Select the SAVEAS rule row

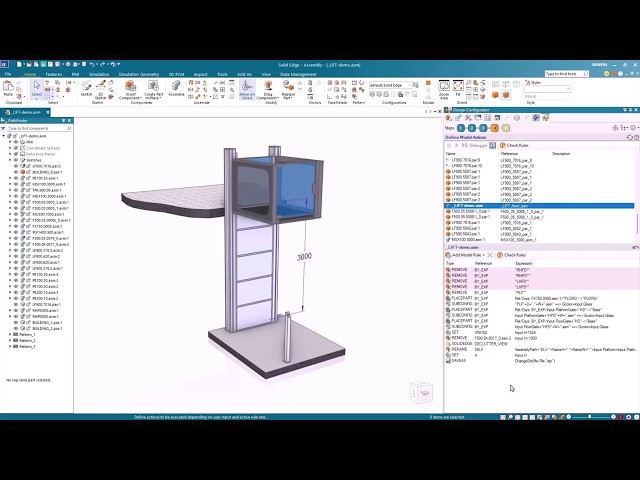click(541, 361)
